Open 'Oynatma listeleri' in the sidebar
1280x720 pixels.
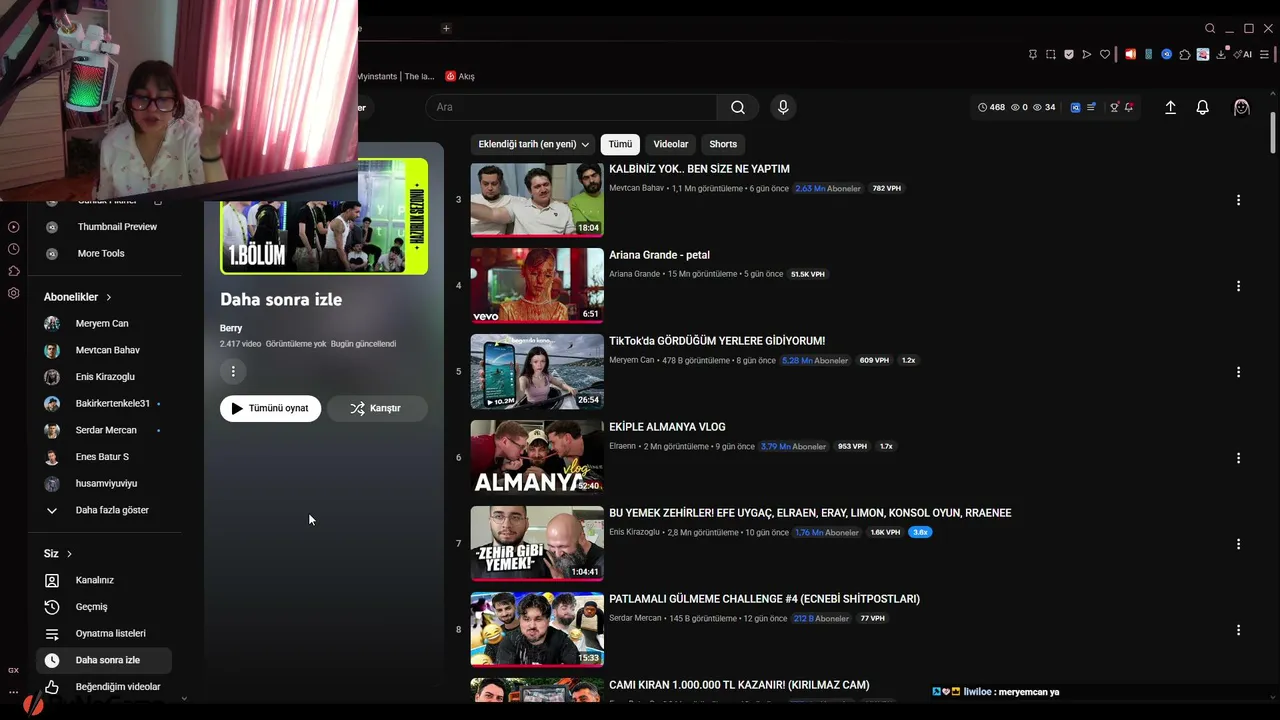[x=104, y=633]
